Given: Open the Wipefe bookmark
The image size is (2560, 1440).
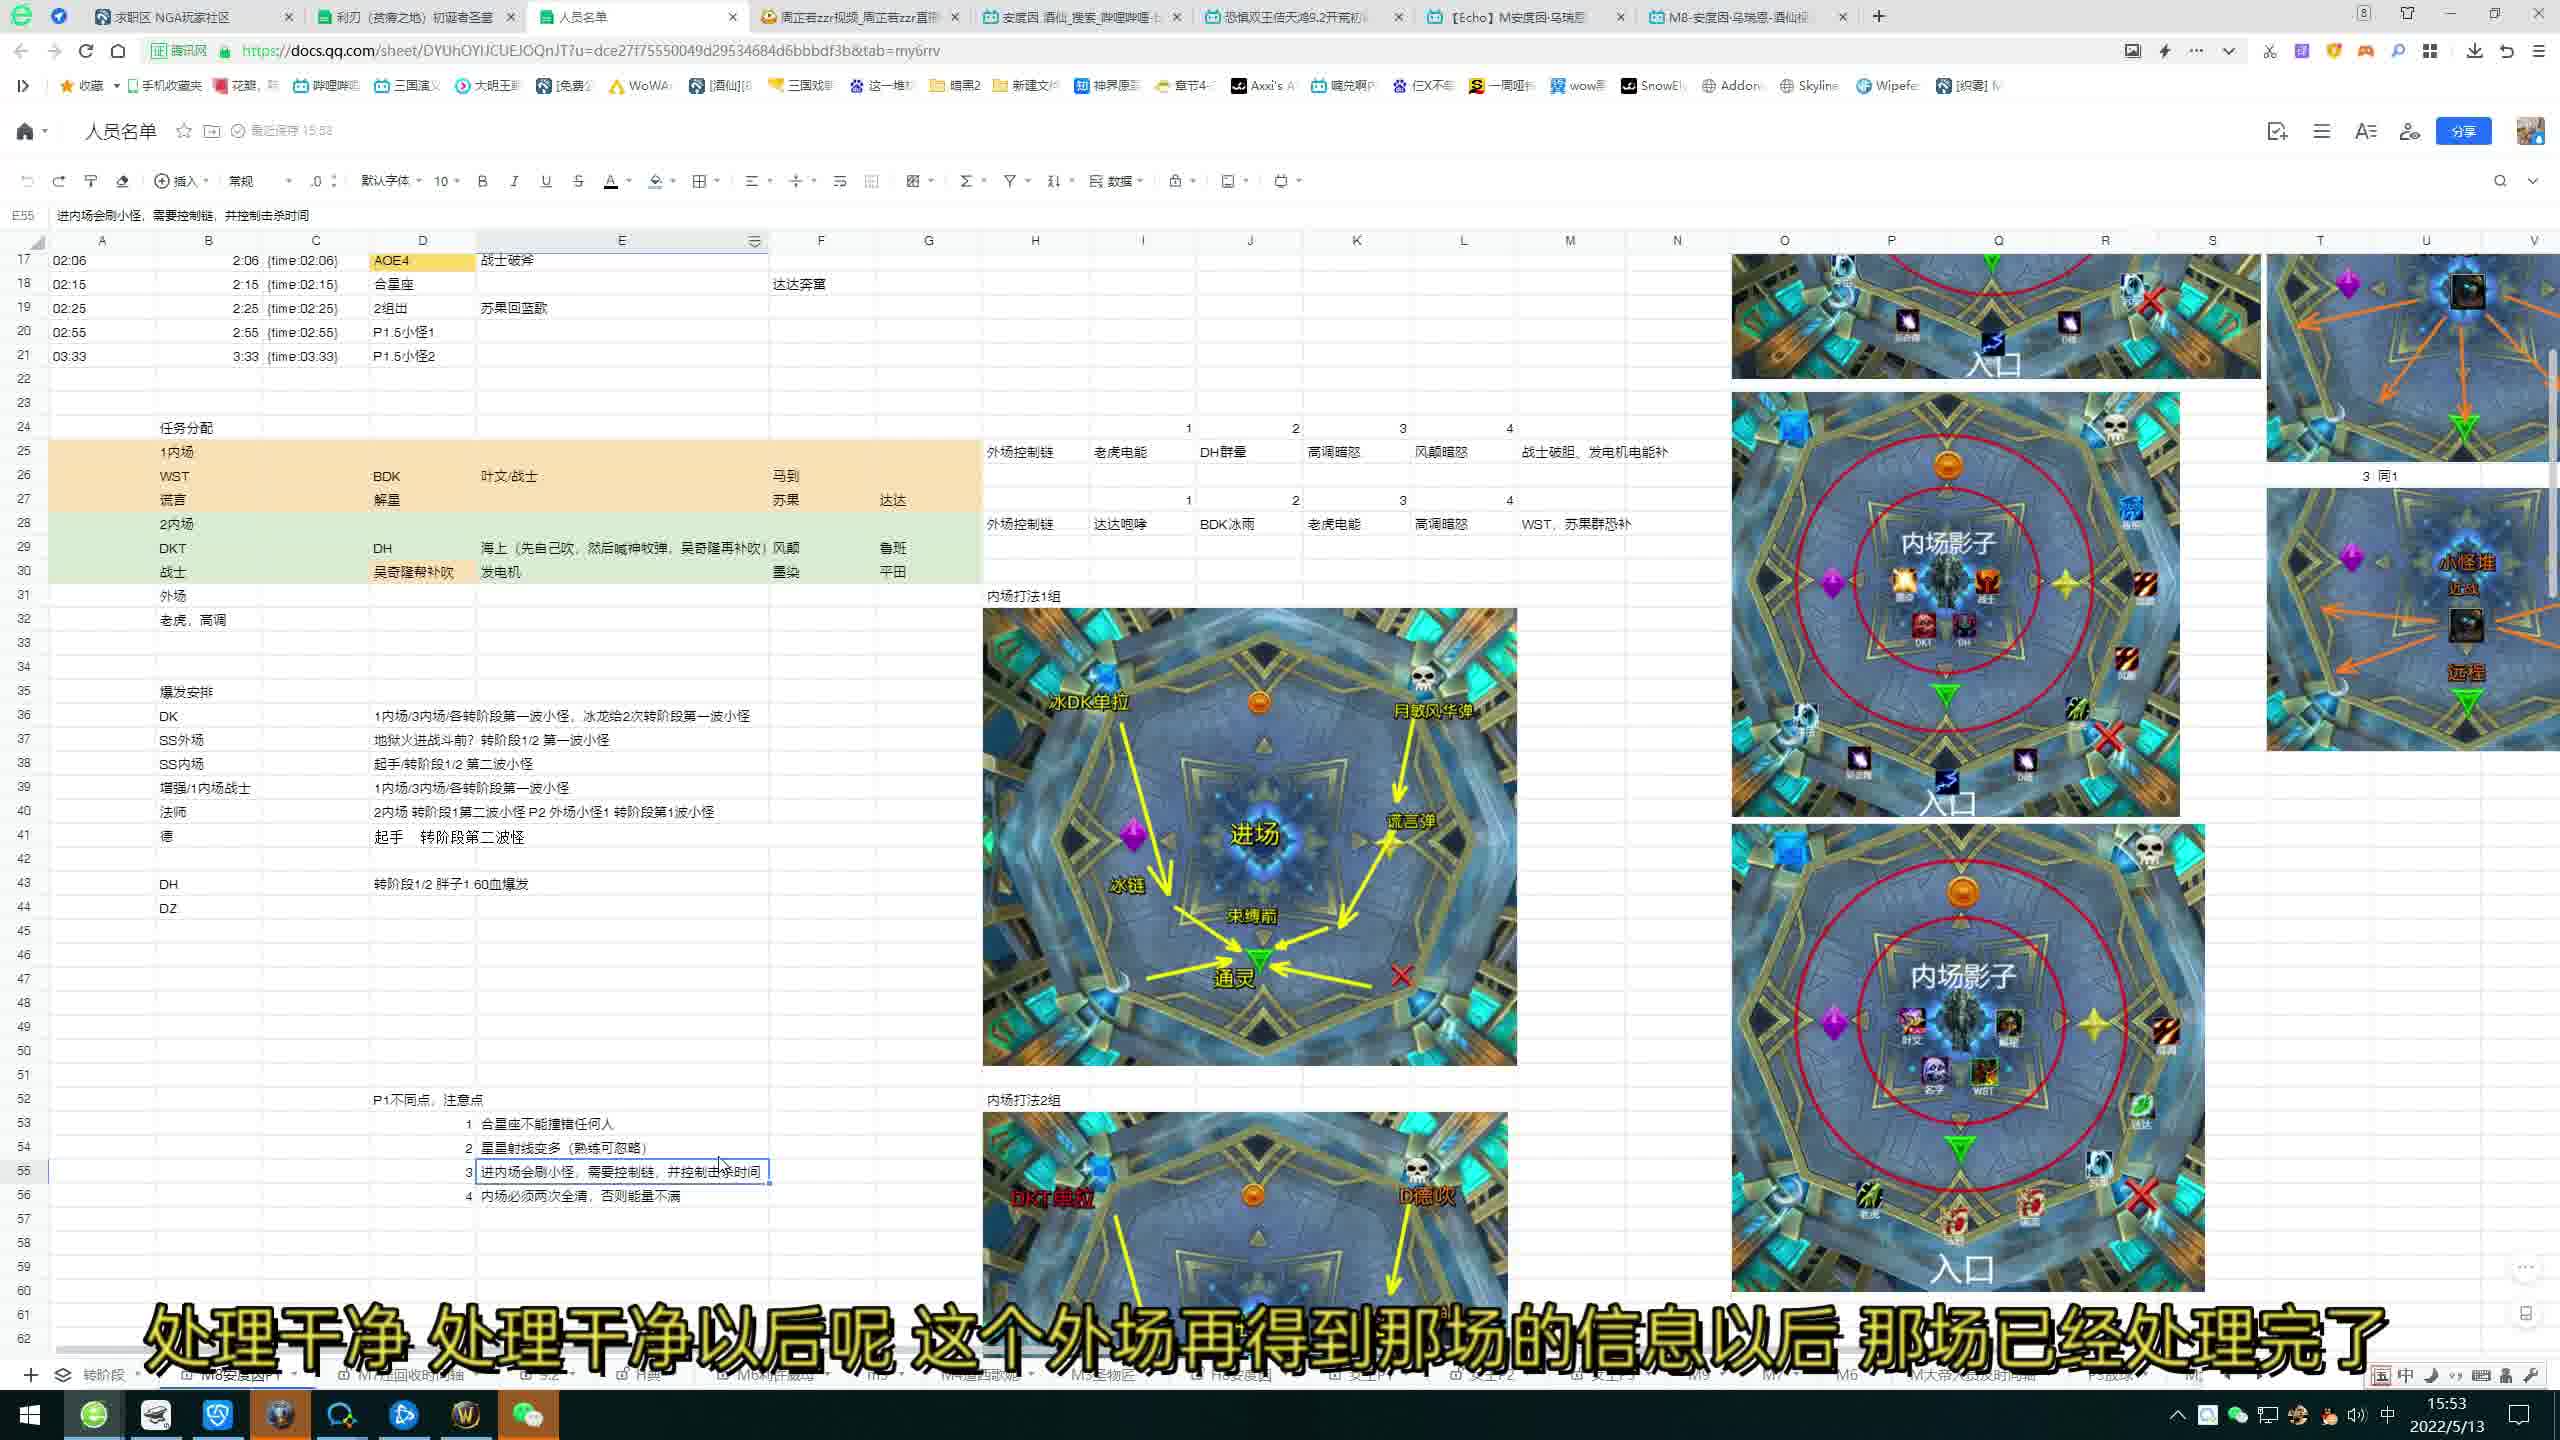Looking at the screenshot, I should coord(1887,86).
